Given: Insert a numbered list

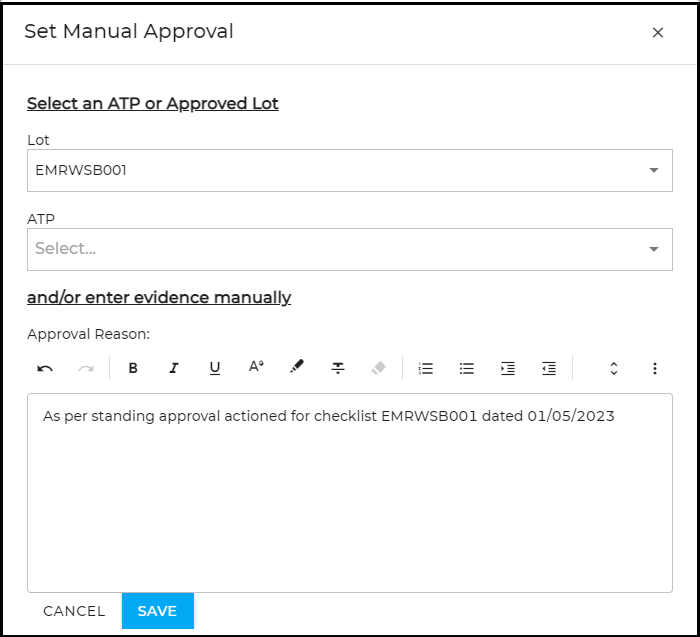Looking at the screenshot, I should click(426, 368).
